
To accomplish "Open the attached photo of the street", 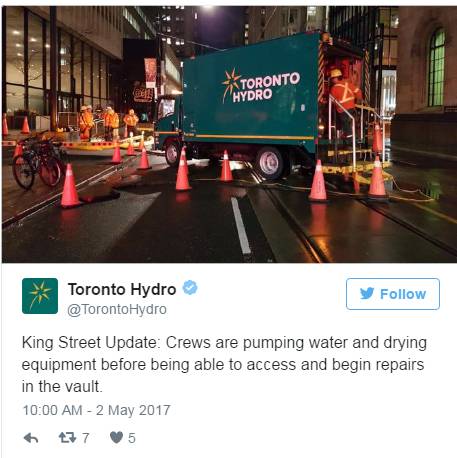I will coord(229,134).
